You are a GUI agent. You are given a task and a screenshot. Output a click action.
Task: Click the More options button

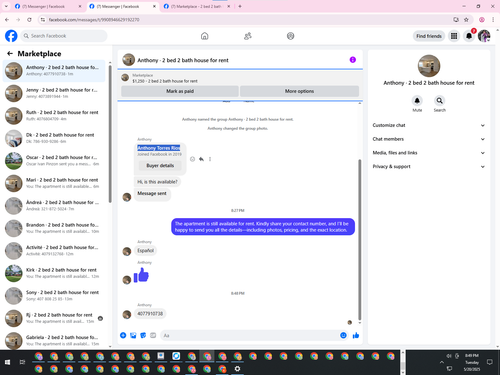click(299, 91)
